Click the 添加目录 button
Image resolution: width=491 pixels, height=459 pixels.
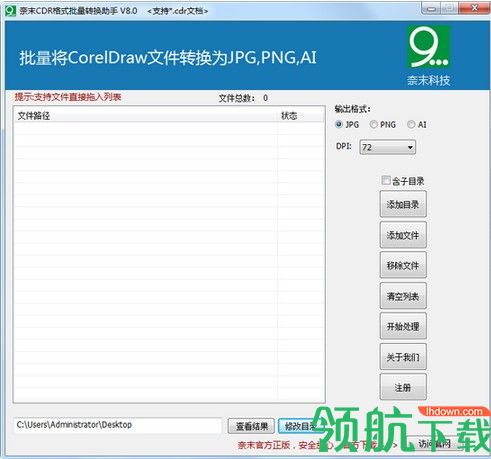[x=403, y=204]
